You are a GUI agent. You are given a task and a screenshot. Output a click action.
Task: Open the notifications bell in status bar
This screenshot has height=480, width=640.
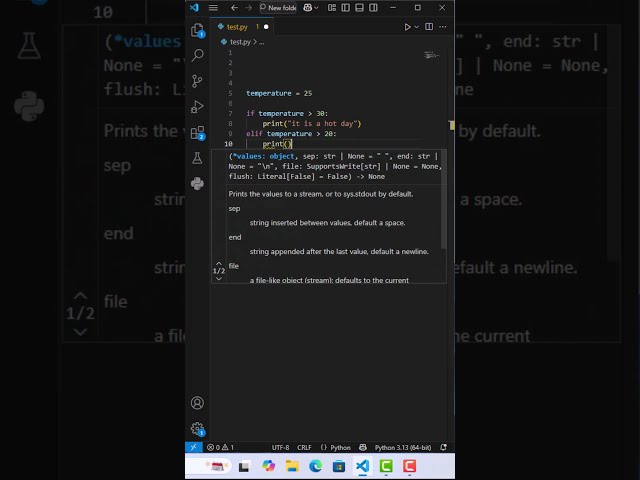tap(444, 447)
